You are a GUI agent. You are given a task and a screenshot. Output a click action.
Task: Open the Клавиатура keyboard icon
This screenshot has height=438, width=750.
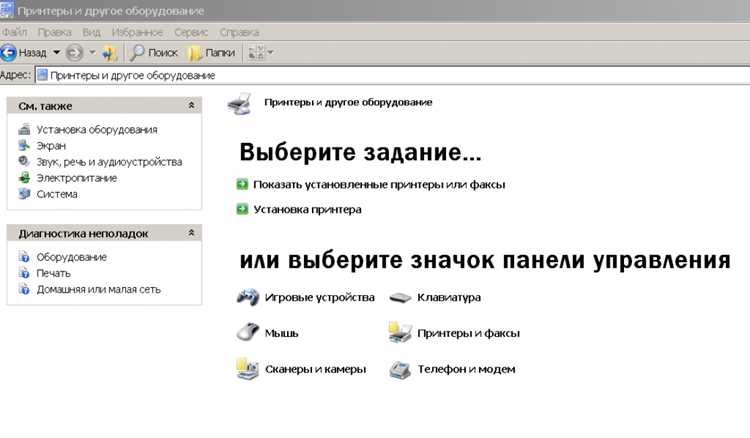[x=400, y=298]
